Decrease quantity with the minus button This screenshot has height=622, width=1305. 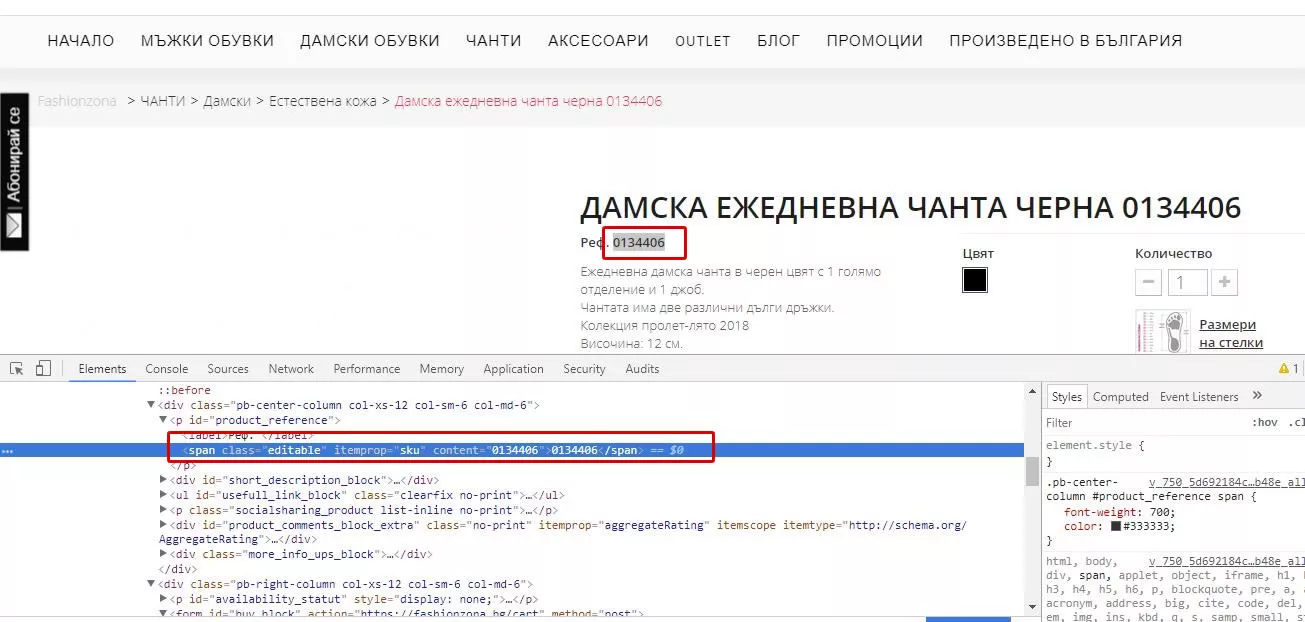[x=1149, y=282]
